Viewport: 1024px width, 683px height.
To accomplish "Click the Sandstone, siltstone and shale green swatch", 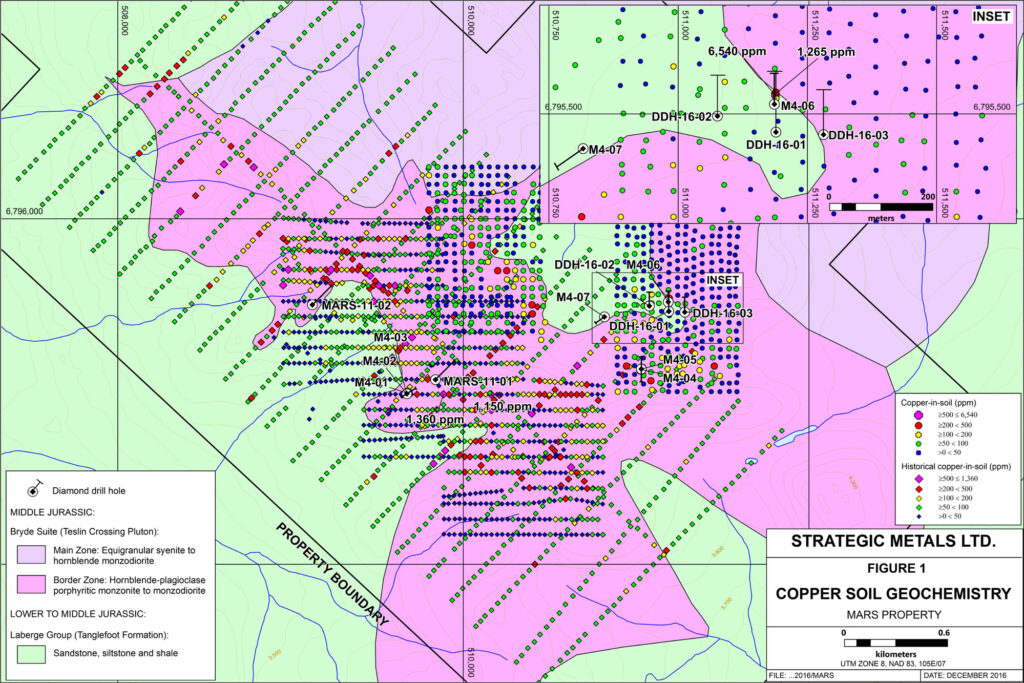I will [x=31, y=654].
